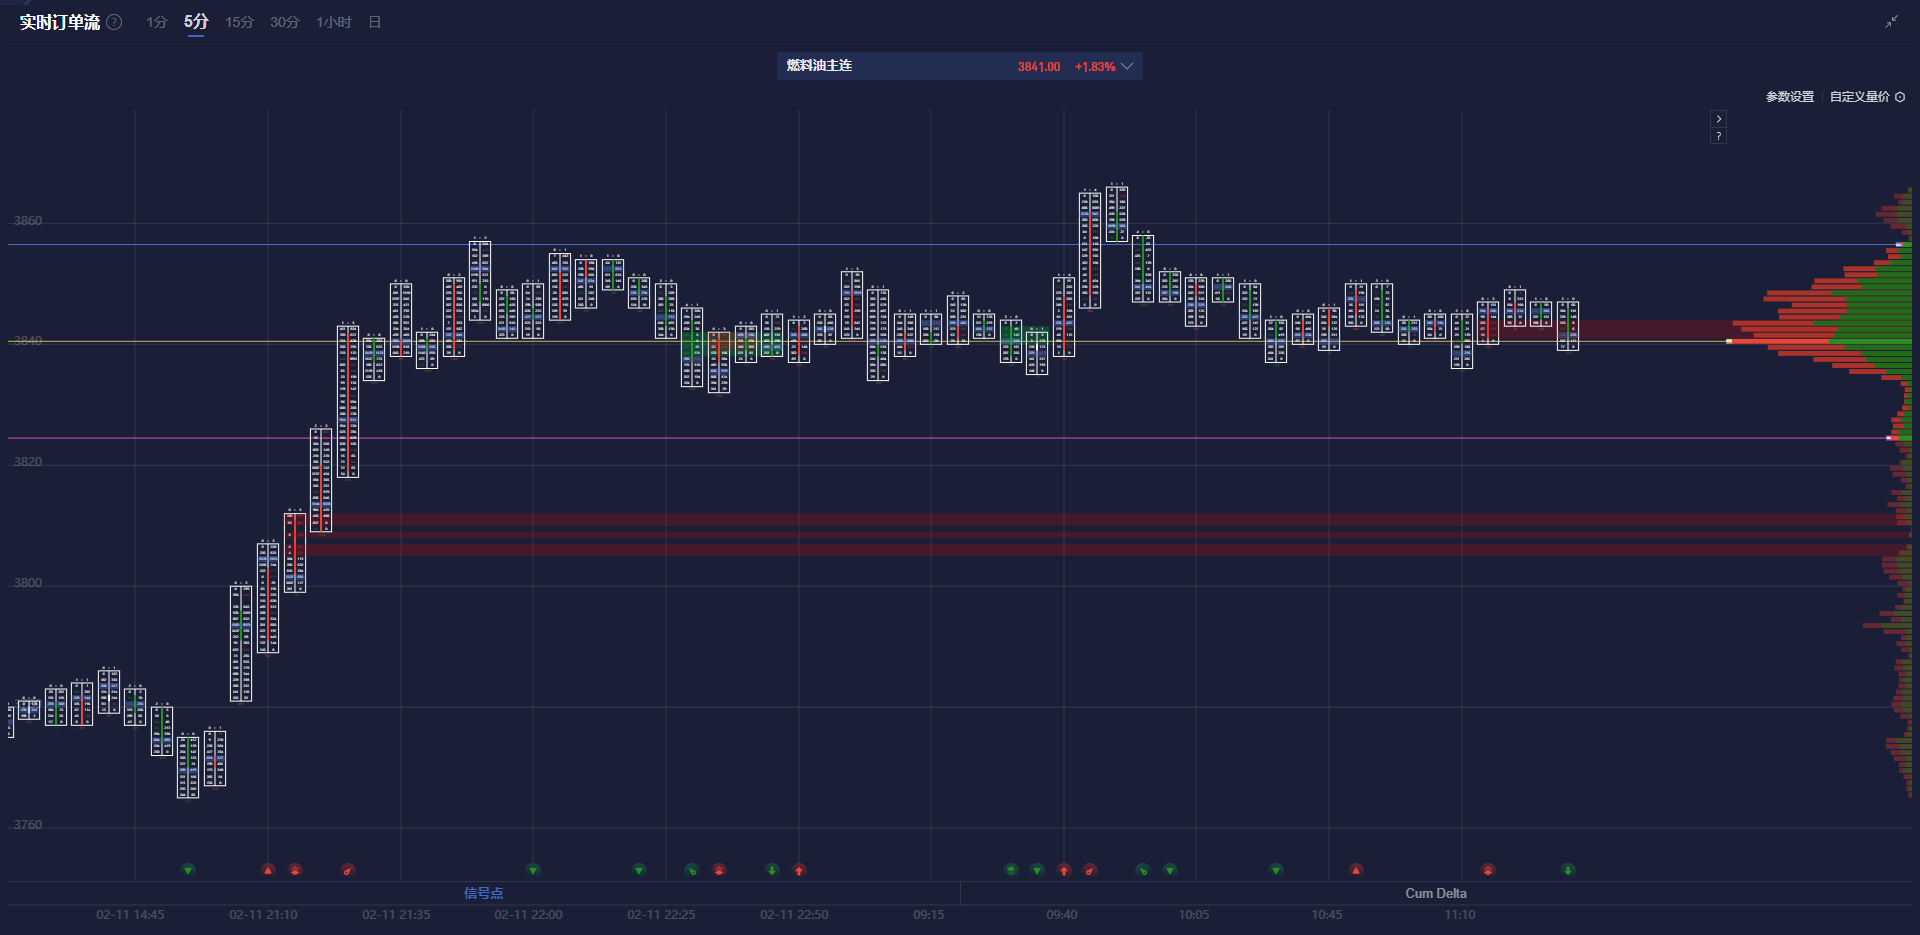Open the 燃料油主连 contract dropdown

(959, 66)
